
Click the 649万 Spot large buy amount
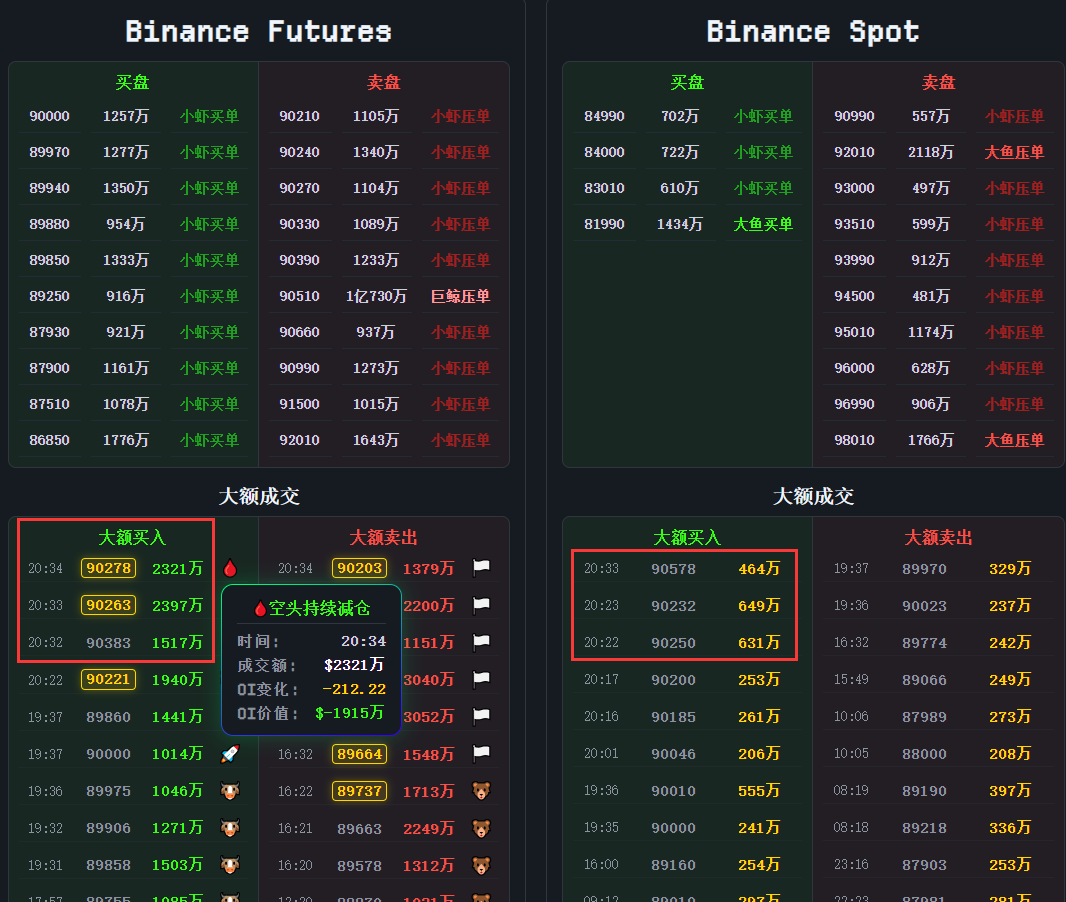pos(759,606)
